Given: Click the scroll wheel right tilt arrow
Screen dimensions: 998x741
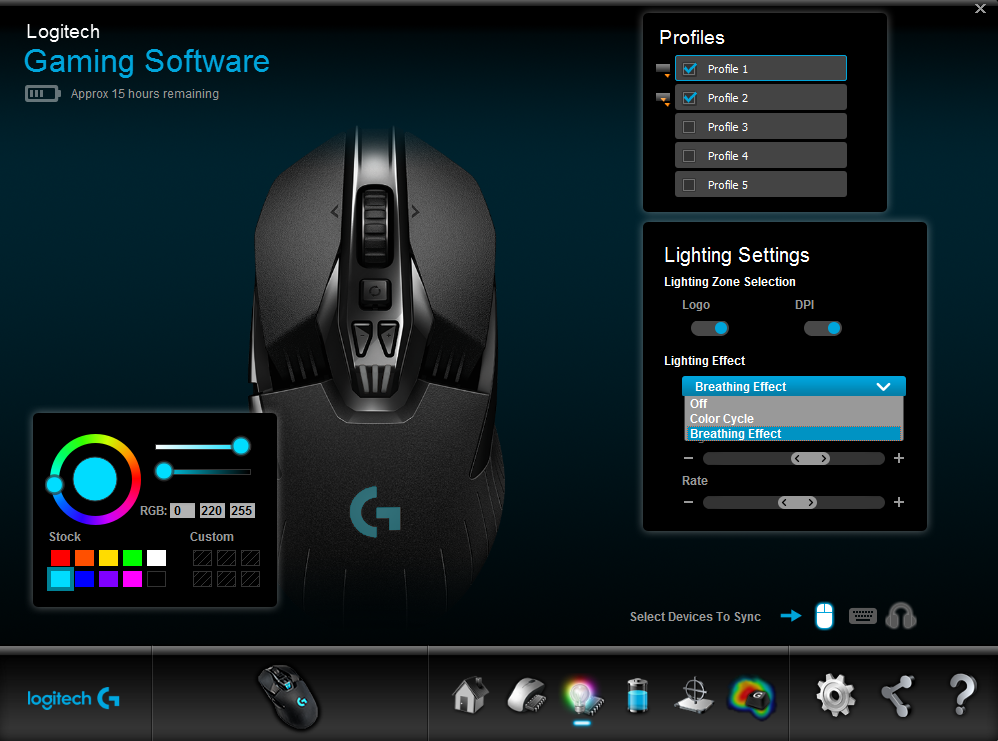Looking at the screenshot, I should (415, 211).
